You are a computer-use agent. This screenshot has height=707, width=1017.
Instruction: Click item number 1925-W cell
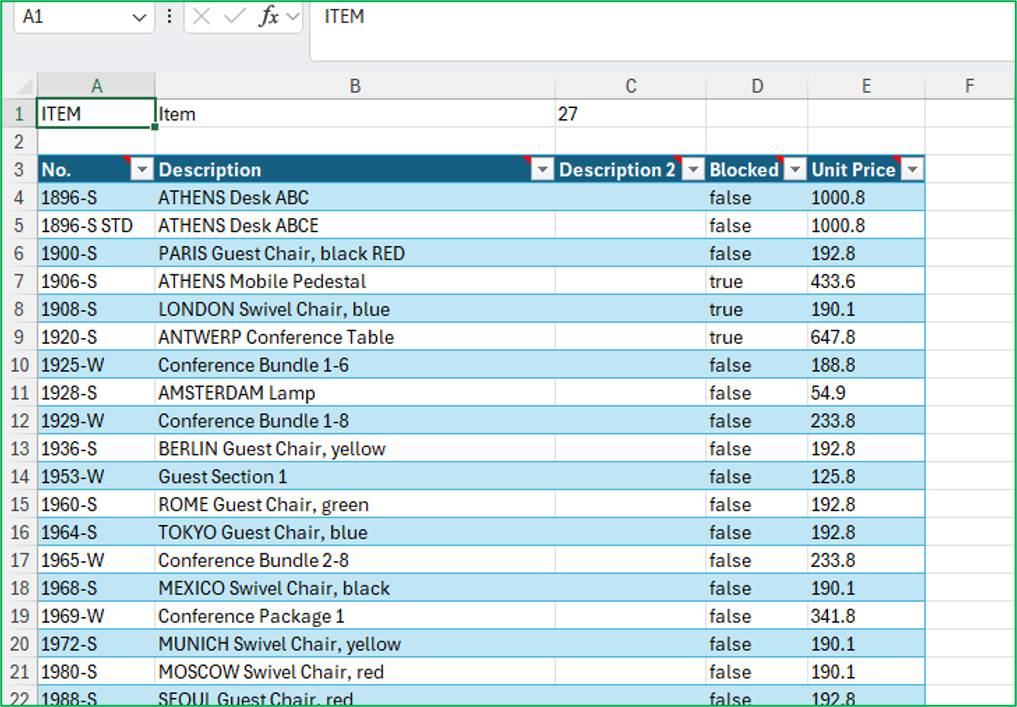click(96, 365)
